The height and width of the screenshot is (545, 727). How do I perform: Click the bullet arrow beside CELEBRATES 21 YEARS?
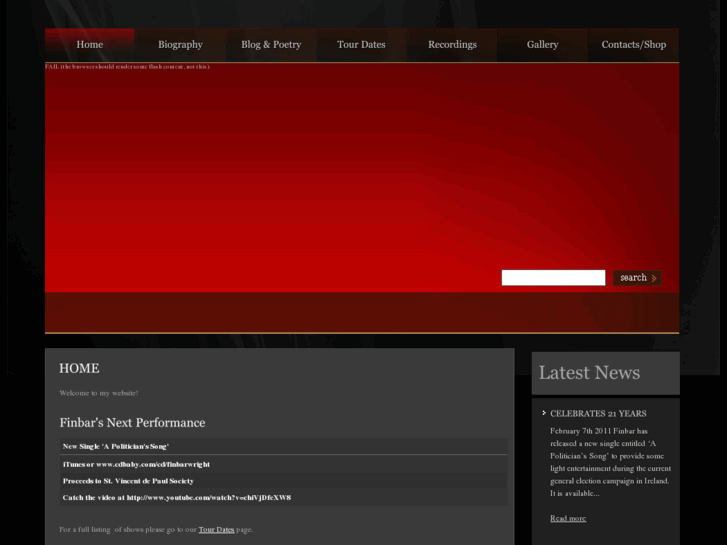[544, 413]
